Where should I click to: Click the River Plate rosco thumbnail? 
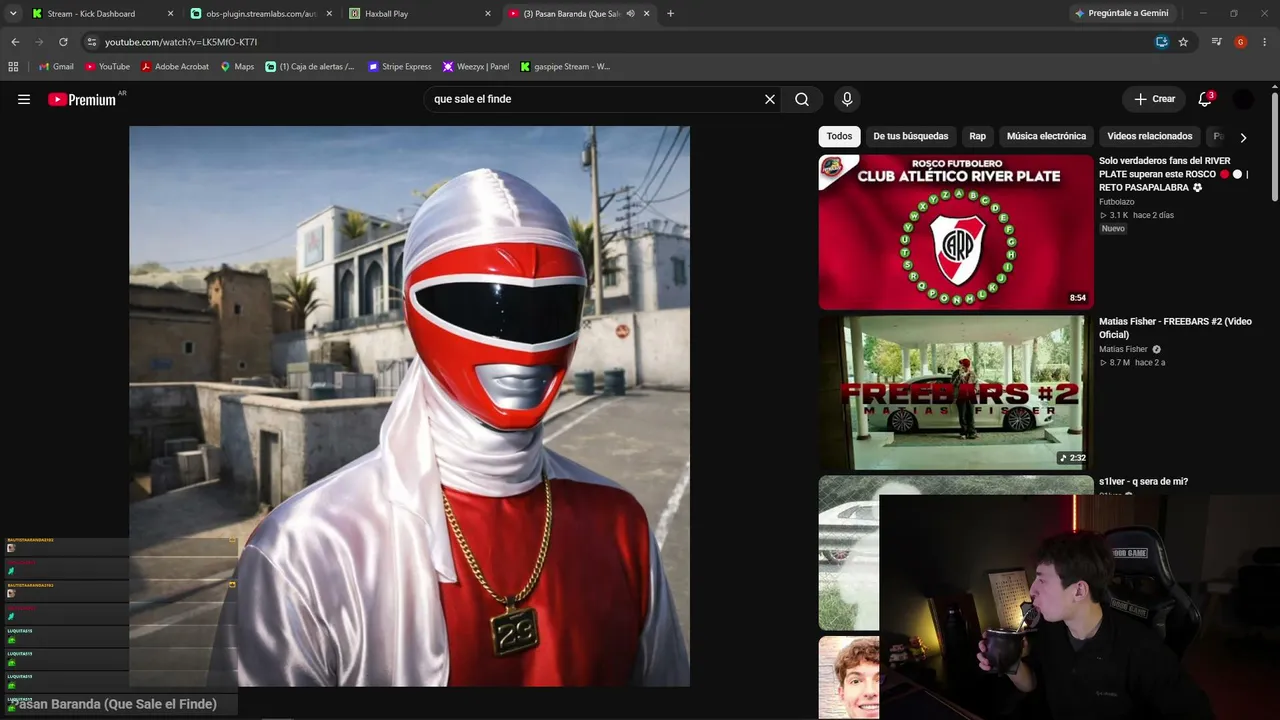pyautogui.click(x=956, y=232)
